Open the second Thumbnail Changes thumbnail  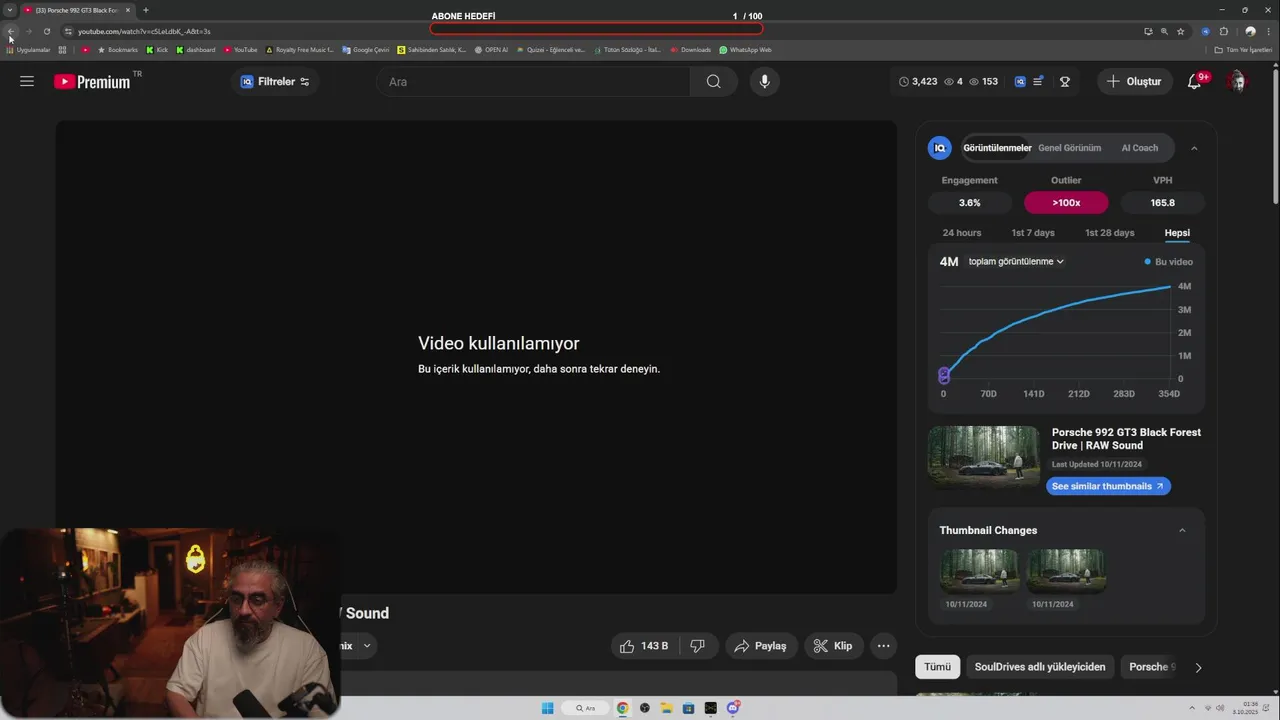[x=1066, y=571]
